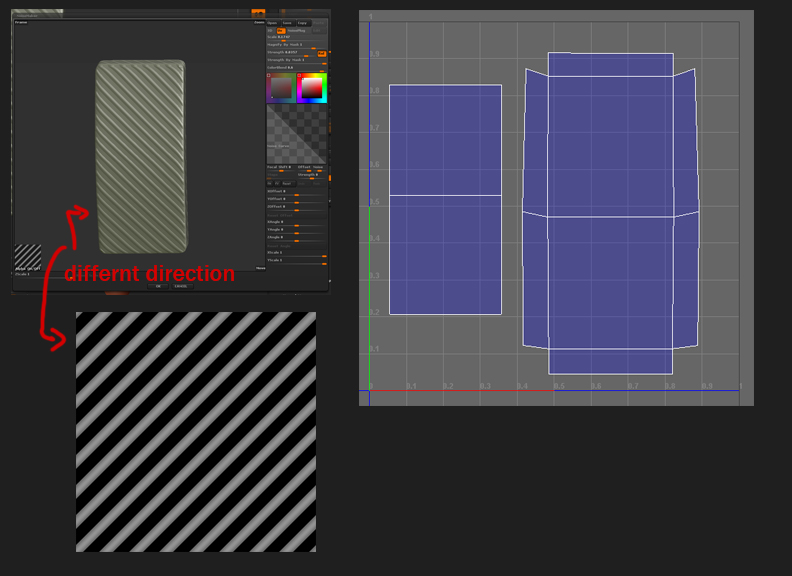792x576 pixels.
Task: Pick a color in the right rainbow color picker
Action: [312, 88]
